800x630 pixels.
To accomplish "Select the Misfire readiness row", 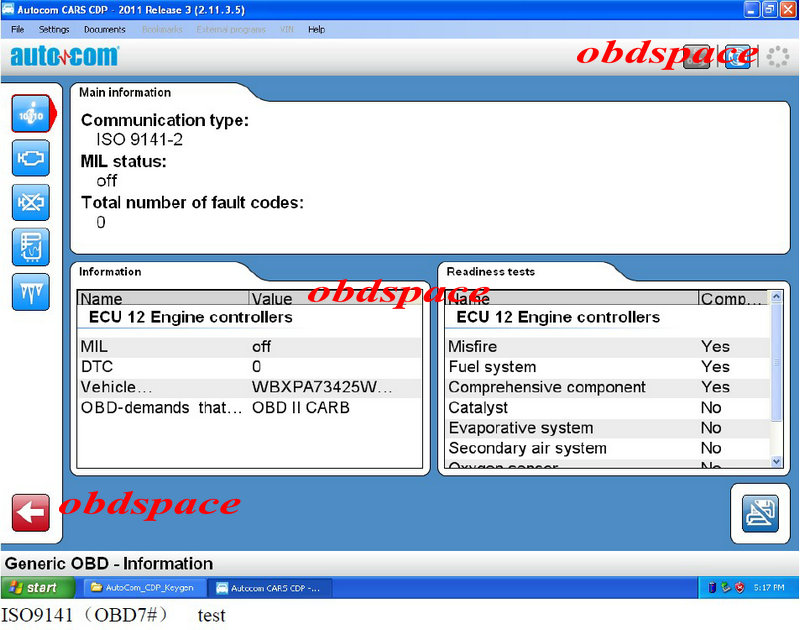I will (607, 347).
